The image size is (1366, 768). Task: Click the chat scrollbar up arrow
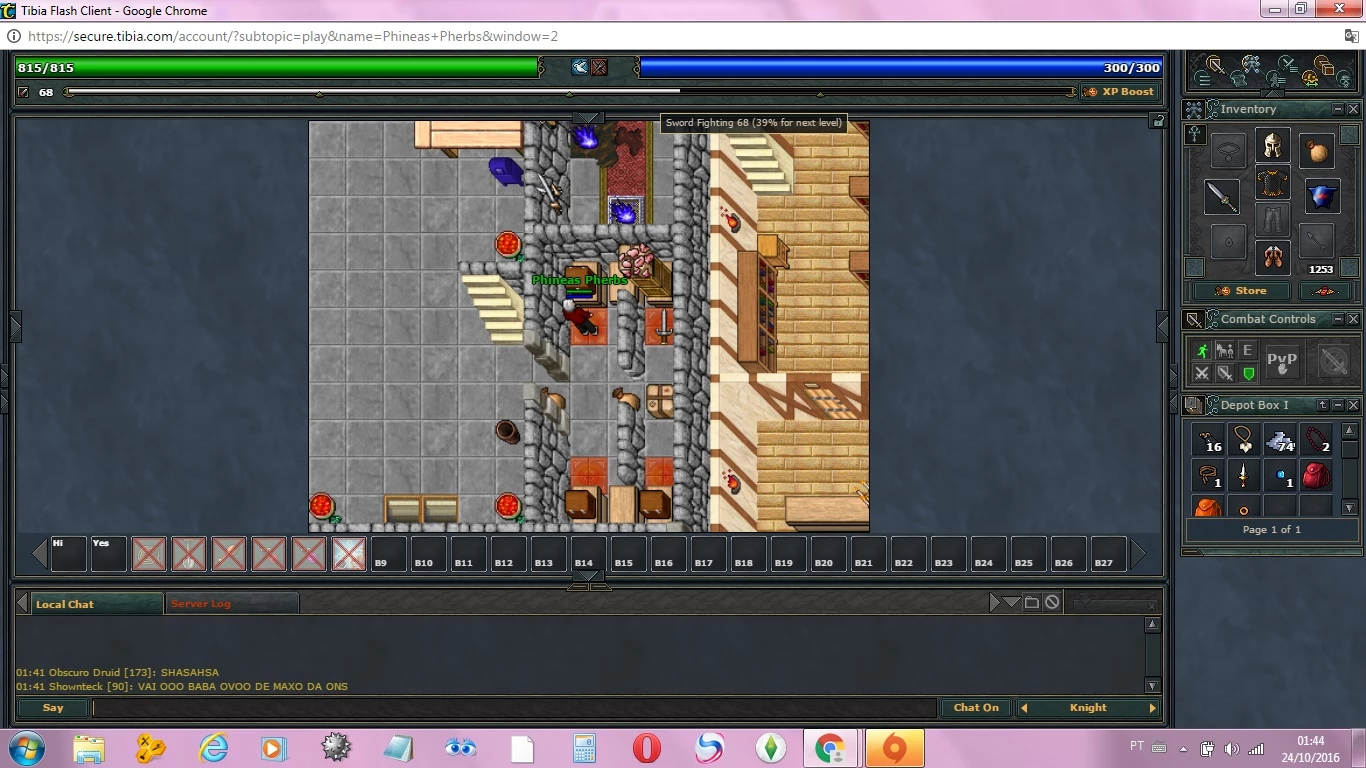tap(1152, 625)
